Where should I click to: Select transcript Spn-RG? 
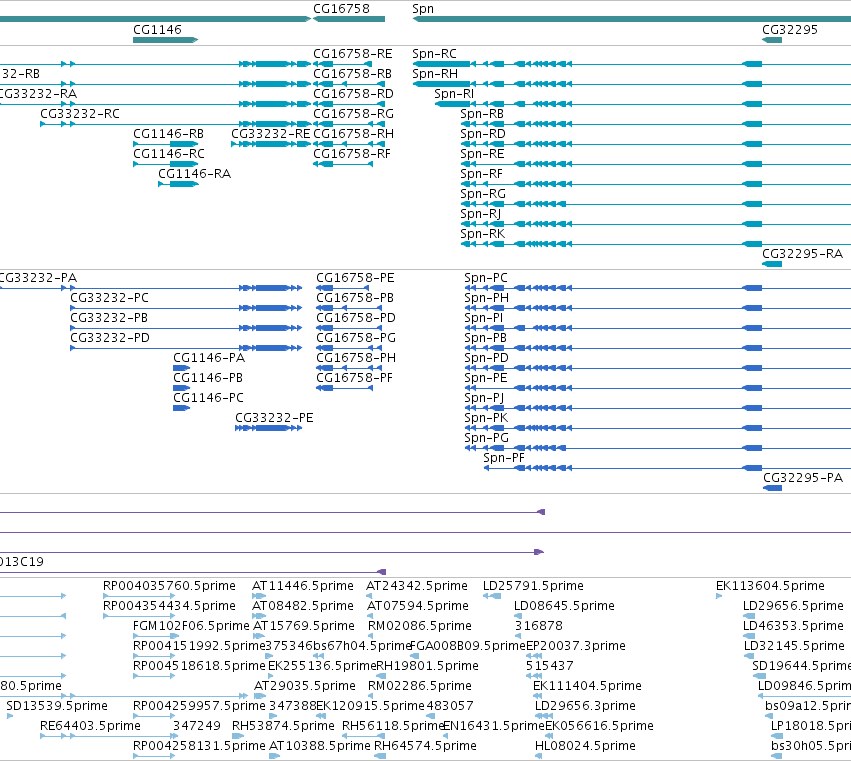click(482, 194)
